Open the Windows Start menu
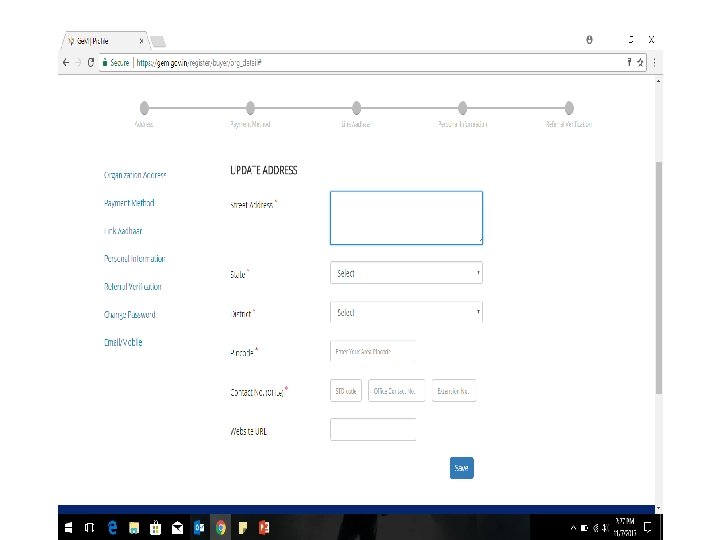 (x=68, y=528)
